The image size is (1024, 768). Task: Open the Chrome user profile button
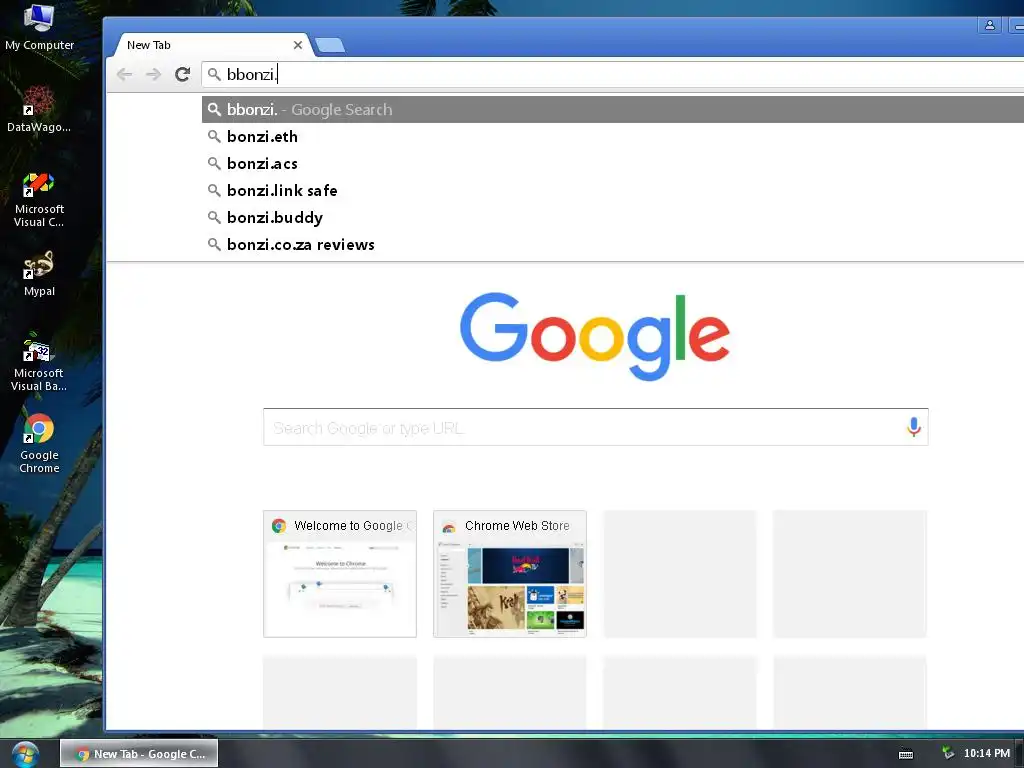pos(989,25)
